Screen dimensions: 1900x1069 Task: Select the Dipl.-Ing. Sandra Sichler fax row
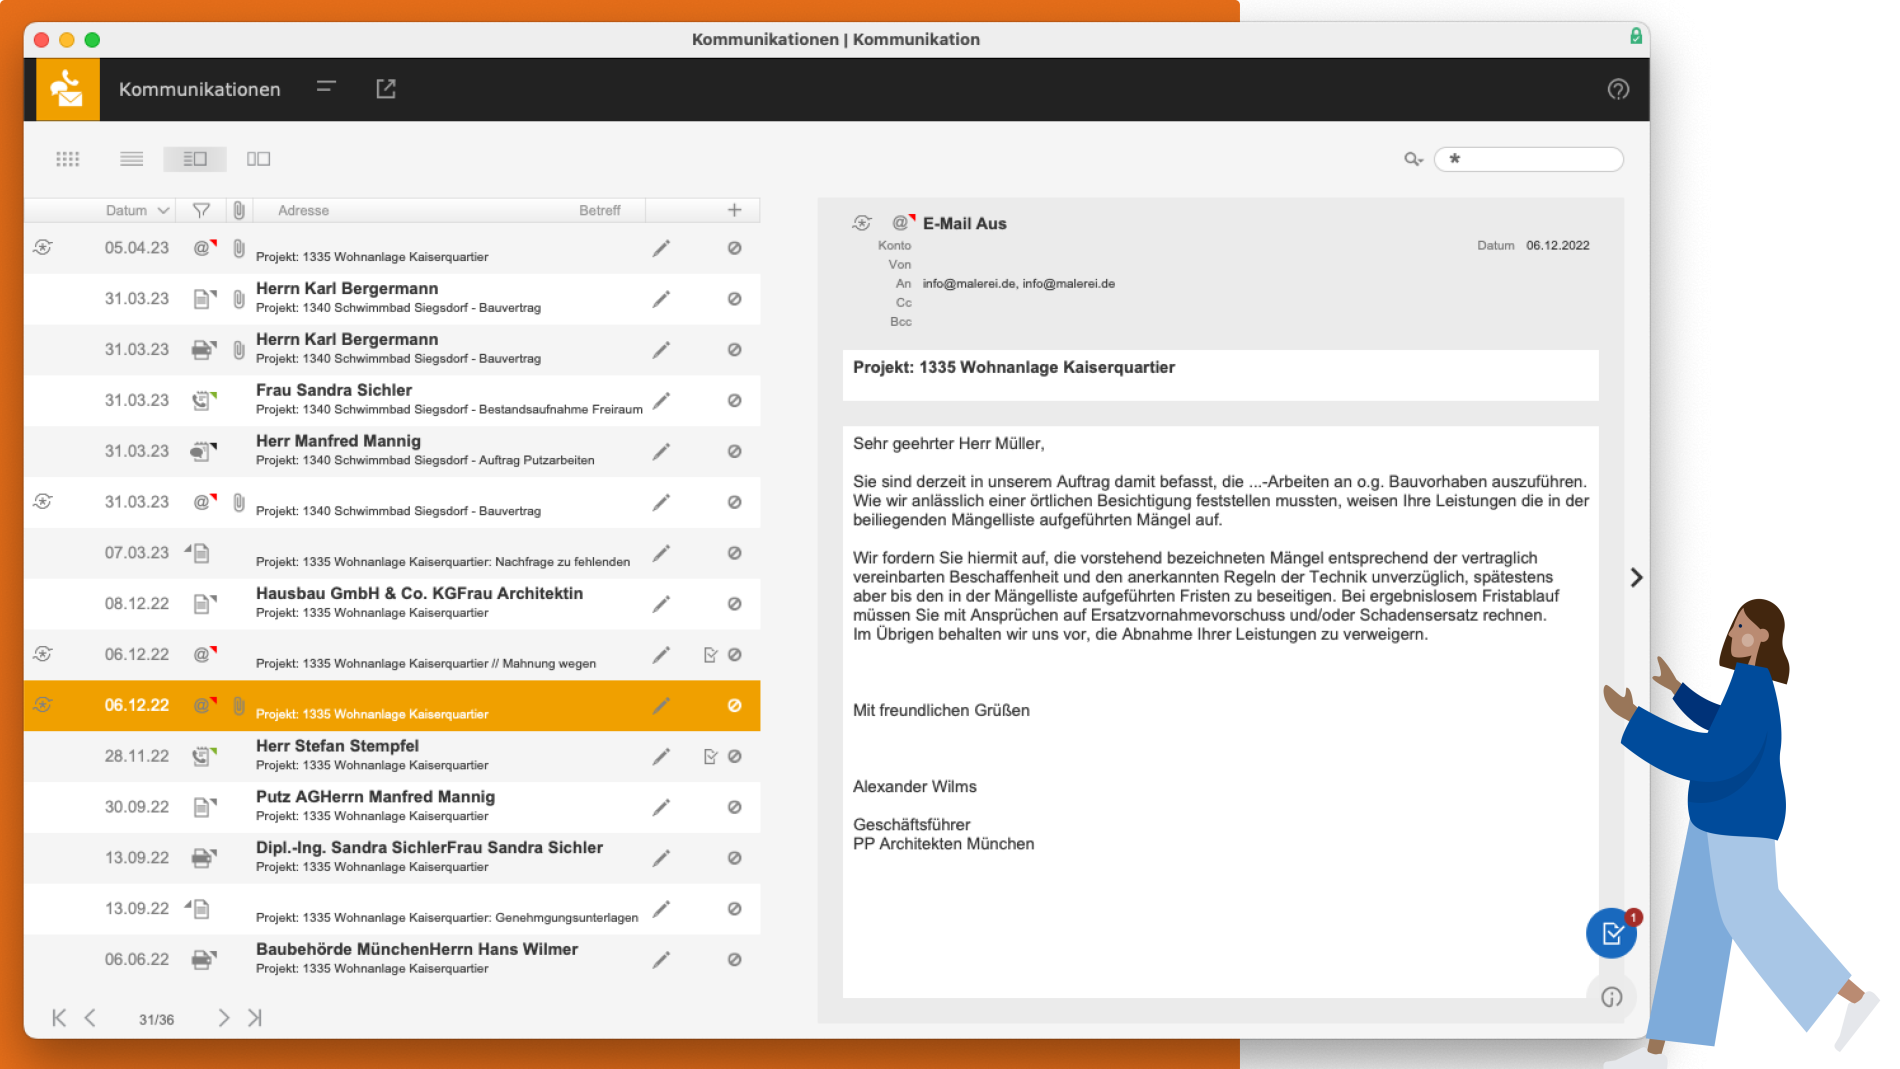[x=392, y=858]
